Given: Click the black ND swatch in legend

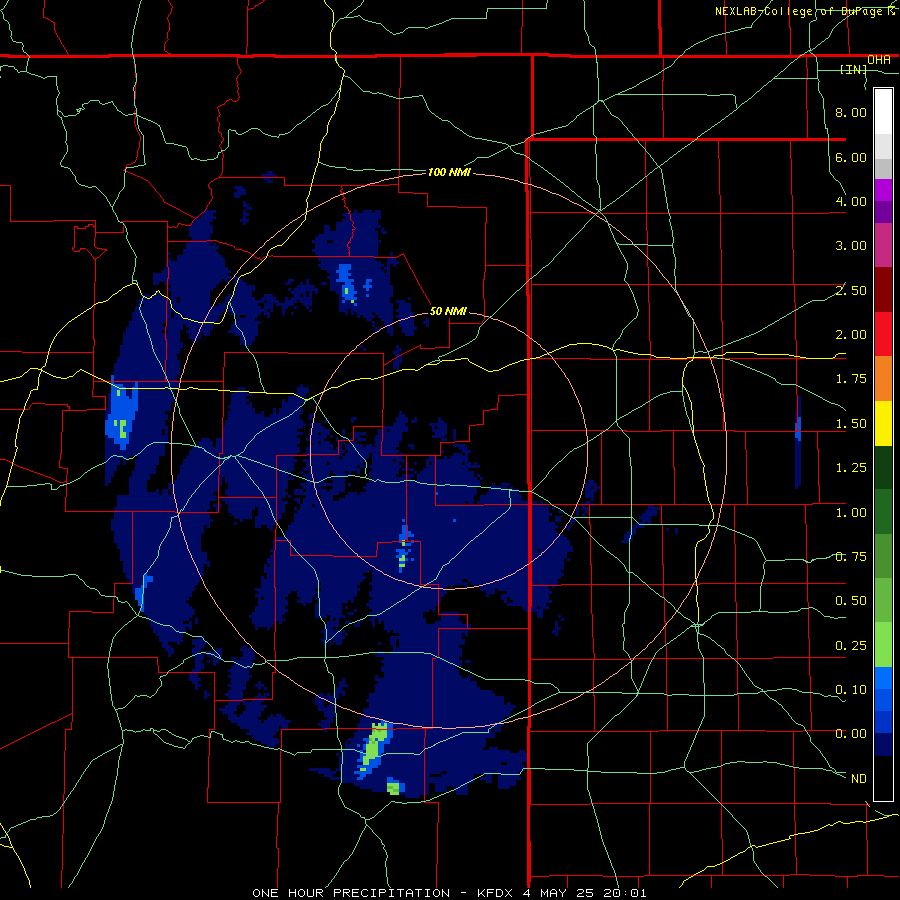Looking at the screenshot, I should [883, 778].
